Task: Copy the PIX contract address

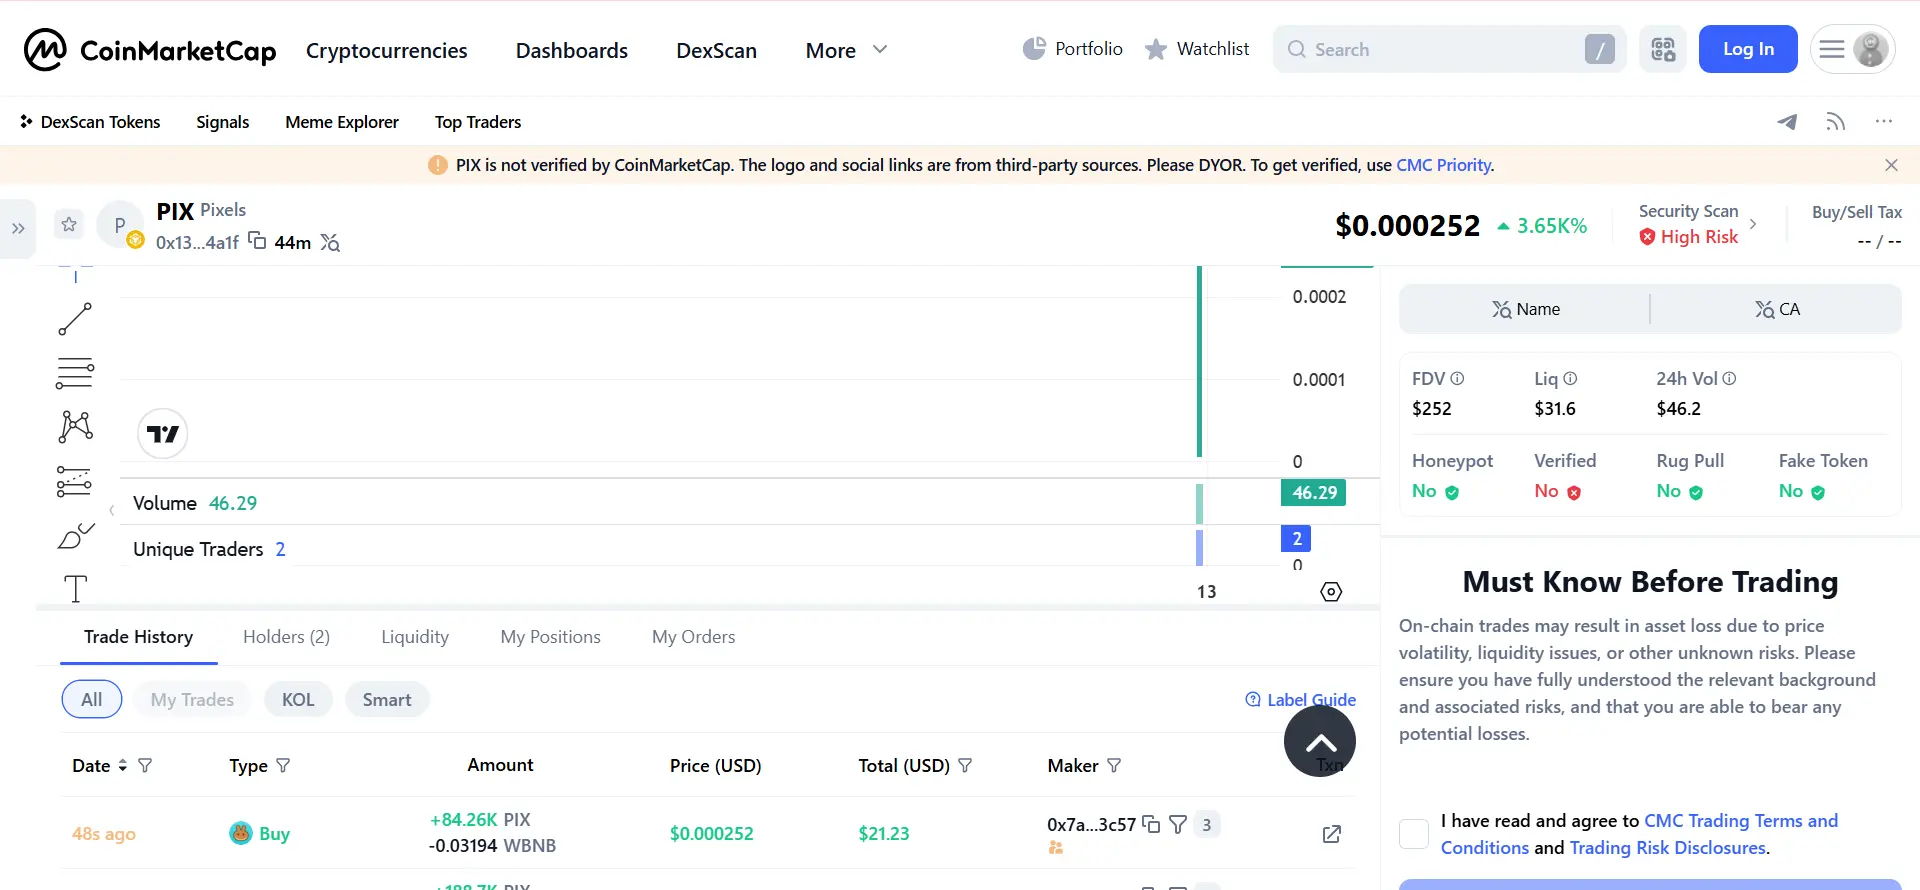Action: 257,241
